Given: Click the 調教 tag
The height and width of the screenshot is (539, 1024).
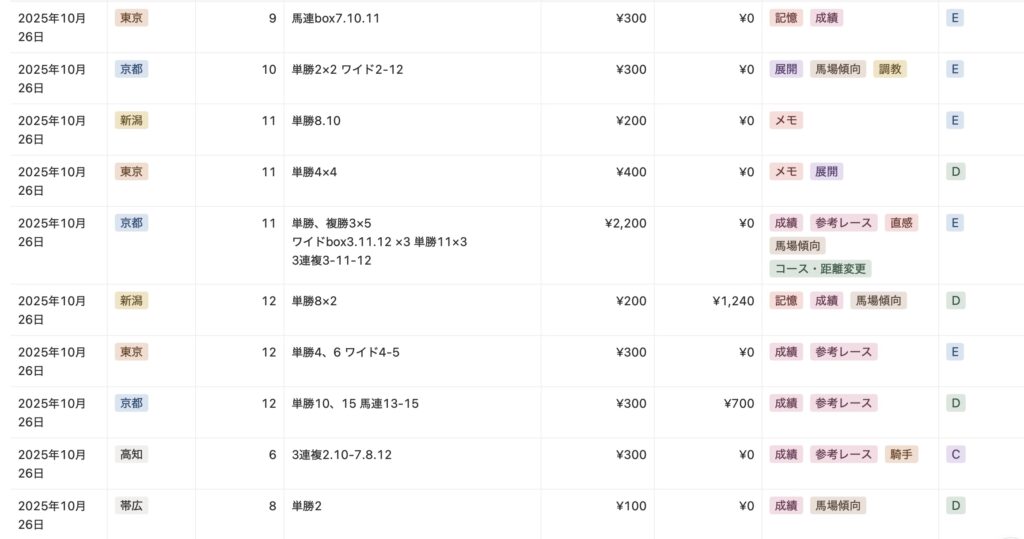Looking at the screenshot, I should tap(889, 69).
